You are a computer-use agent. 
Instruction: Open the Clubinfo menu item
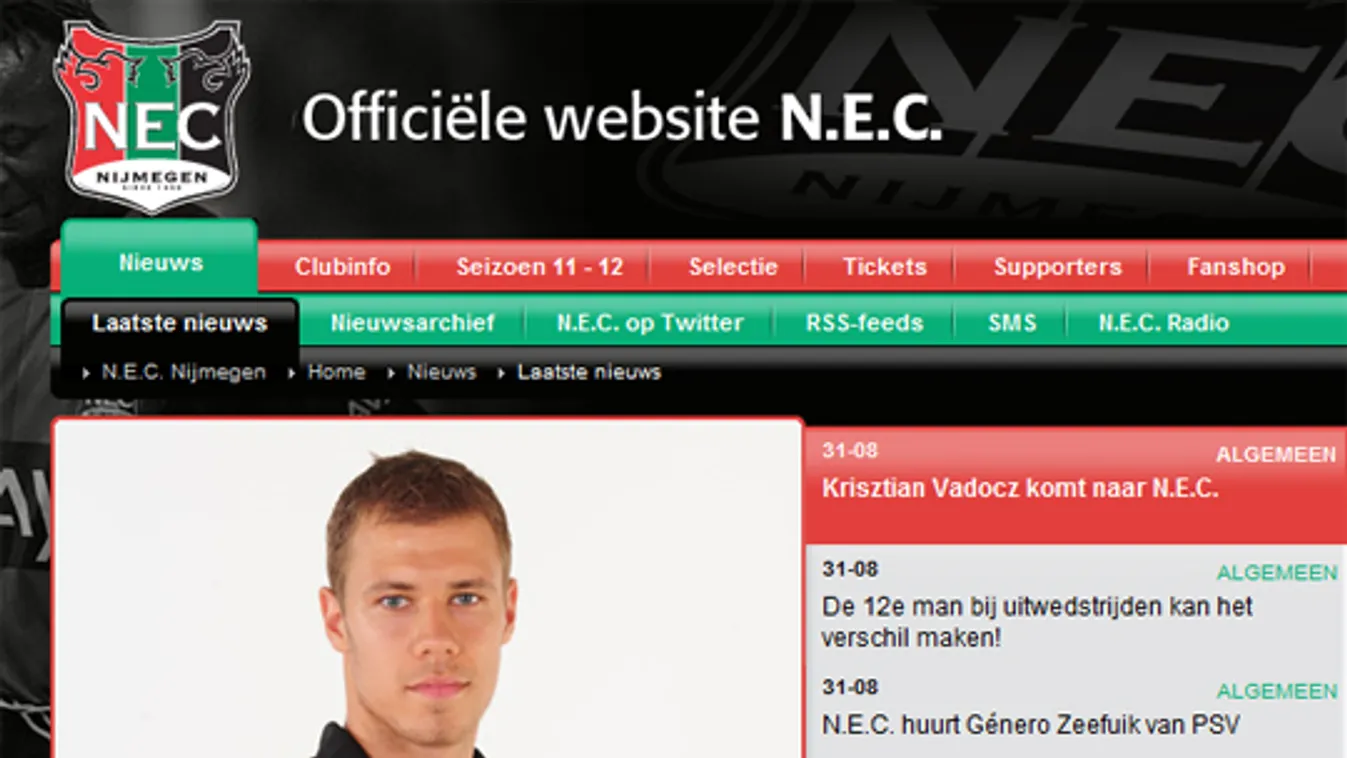pyautogui.click(x=342, y=267)
